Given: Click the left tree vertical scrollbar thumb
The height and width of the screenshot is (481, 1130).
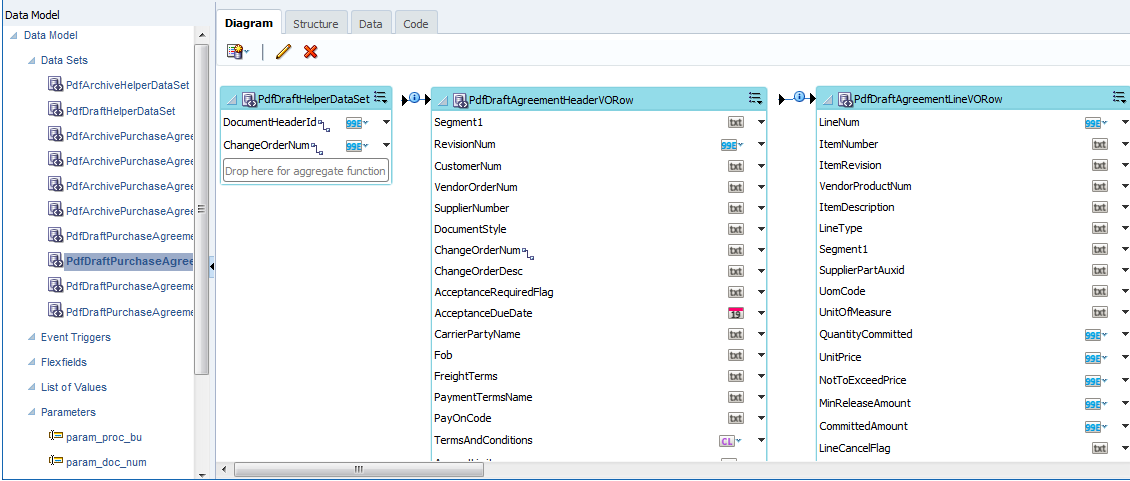Looking at the screenshot, I should click(202, 209).
